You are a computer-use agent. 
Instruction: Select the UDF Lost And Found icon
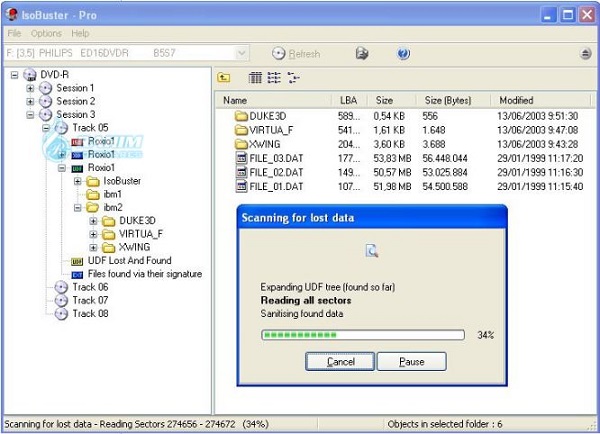click(x=79, y=260)
